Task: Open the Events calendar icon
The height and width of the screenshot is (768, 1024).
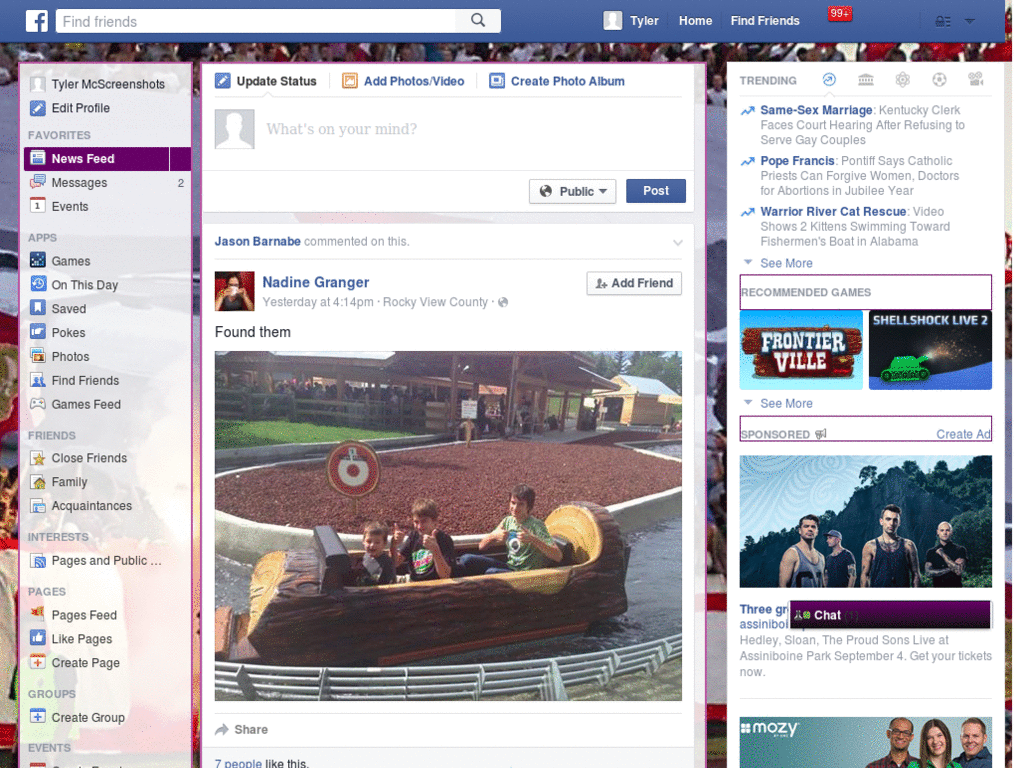Action: [38, 206]
